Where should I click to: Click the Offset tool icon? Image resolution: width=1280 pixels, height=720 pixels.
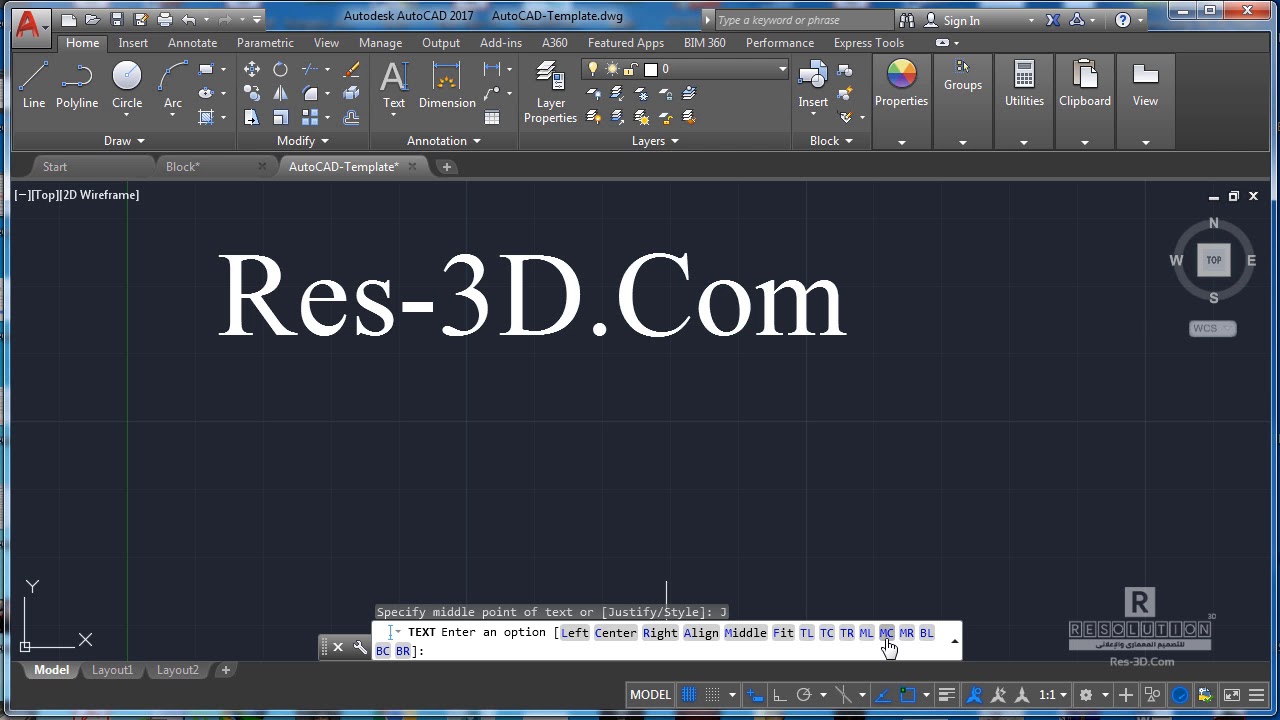tap(351, 117)
